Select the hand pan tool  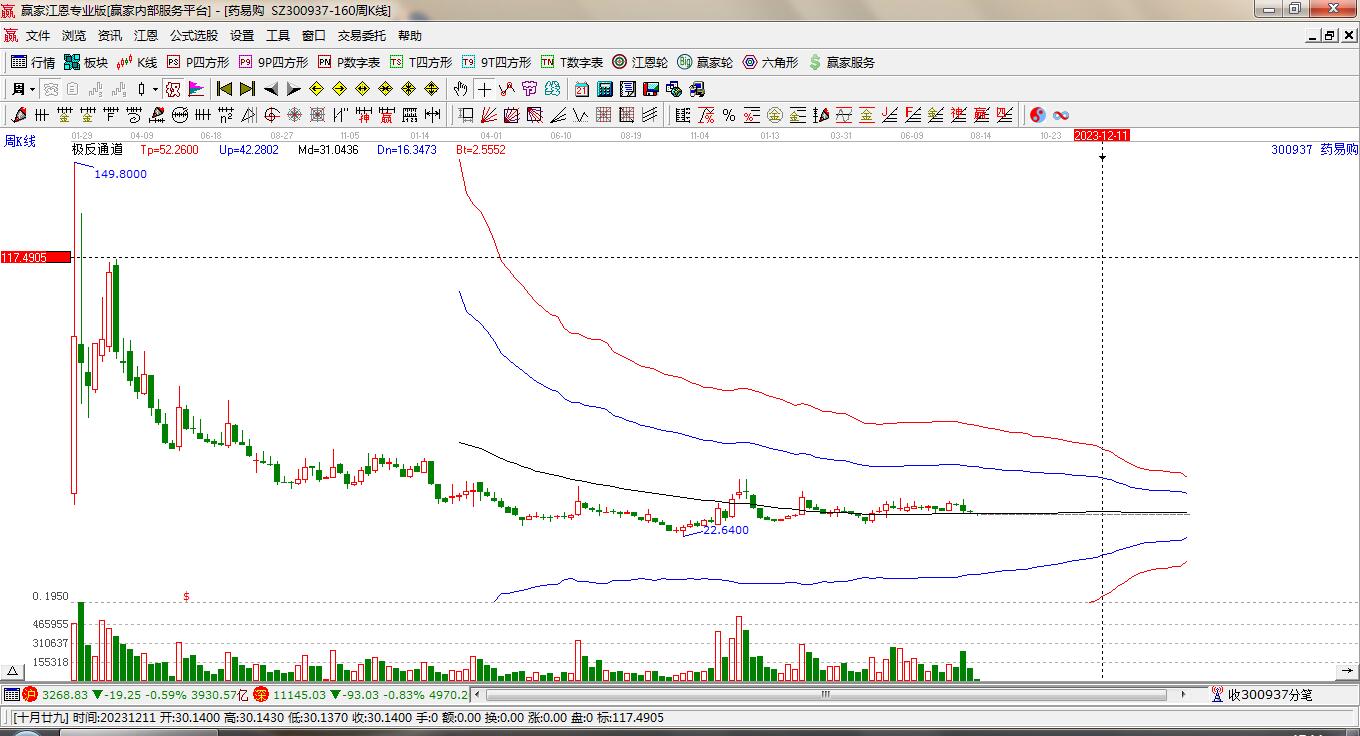point(460,89)
